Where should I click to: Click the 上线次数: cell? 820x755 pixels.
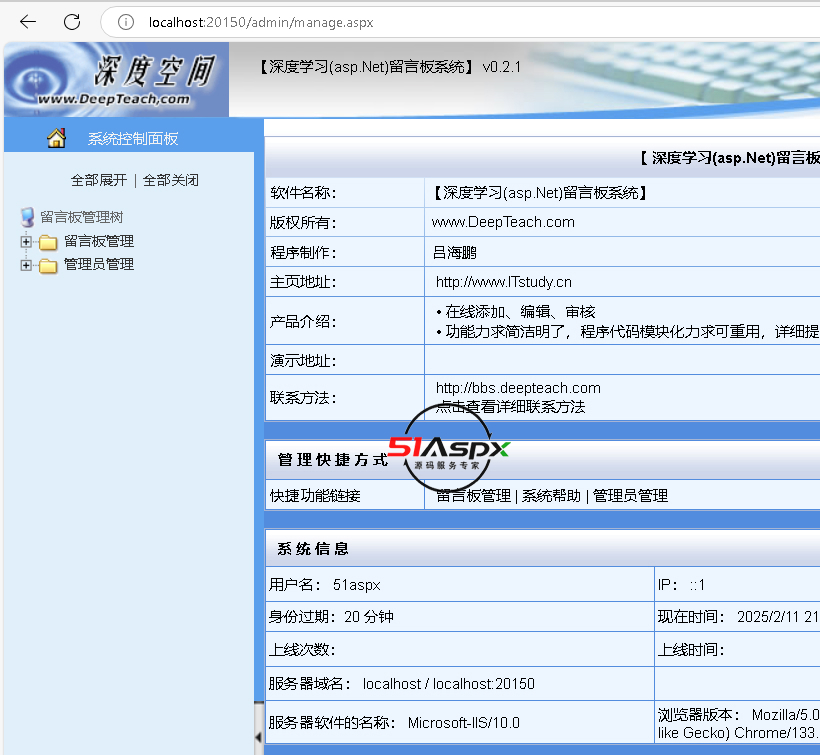point(460,649)
